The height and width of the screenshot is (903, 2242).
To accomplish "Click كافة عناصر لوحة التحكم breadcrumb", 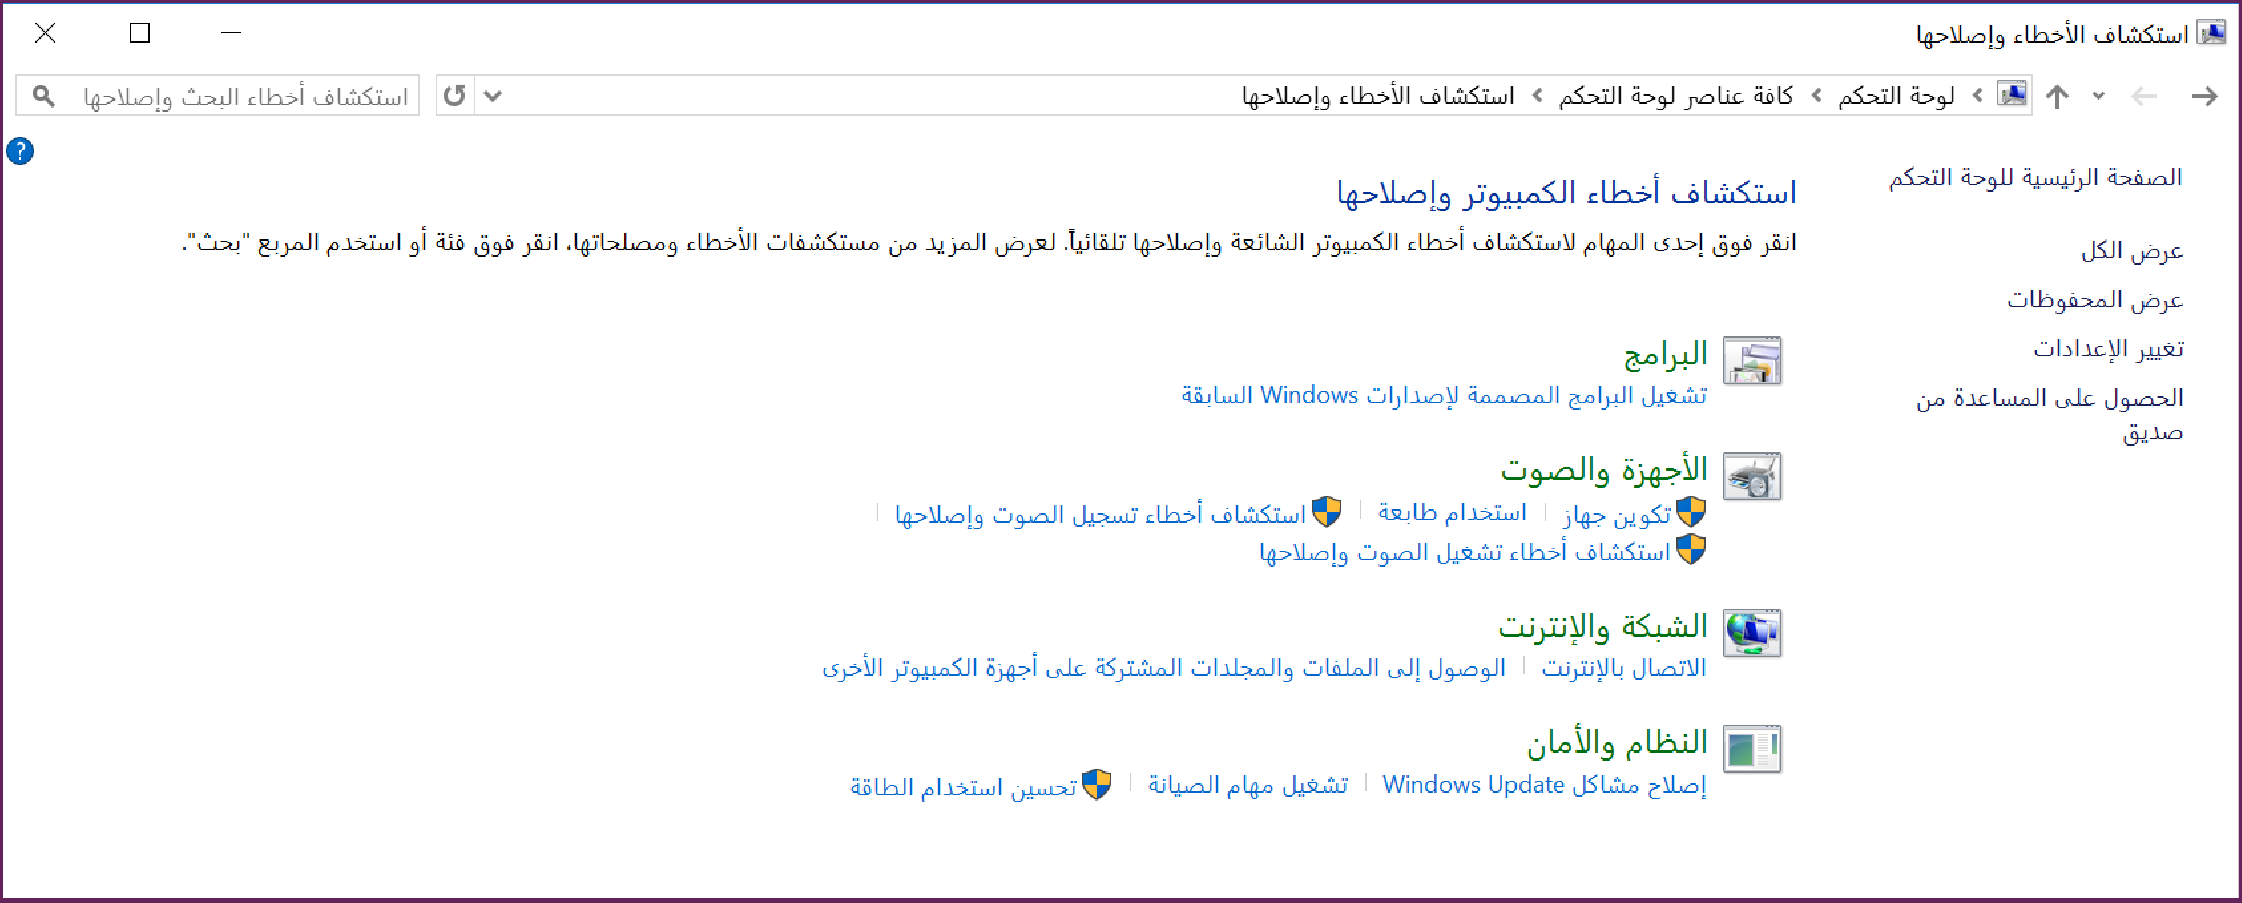I will pos(1676,95).
